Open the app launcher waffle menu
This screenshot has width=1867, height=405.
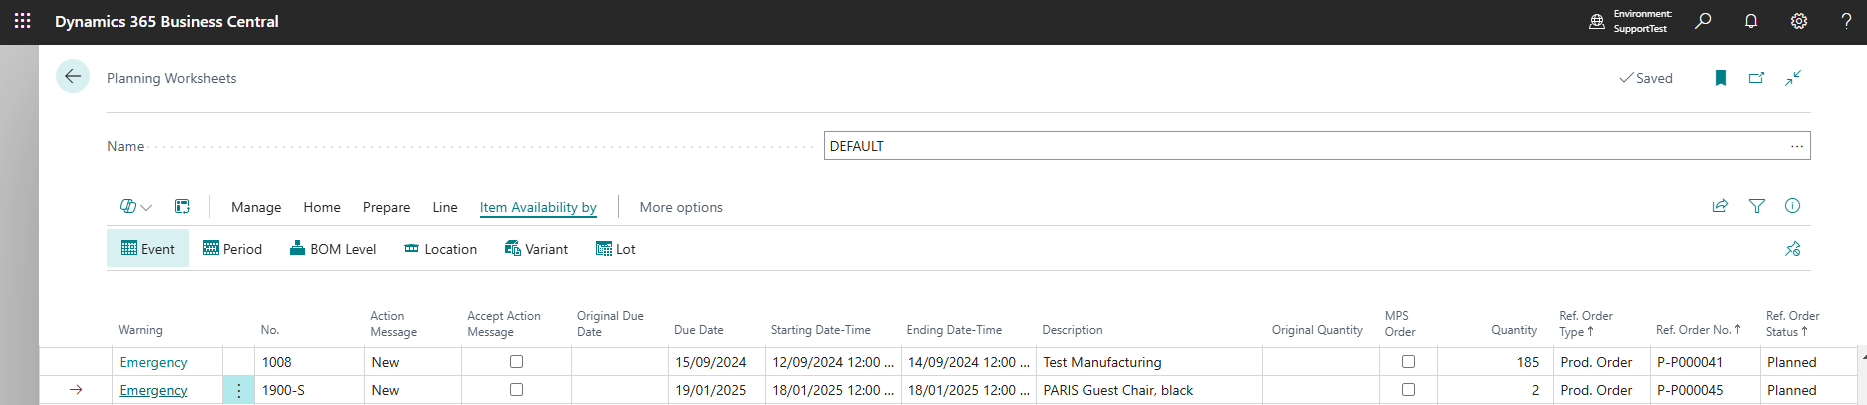click(x=23, y=21)
